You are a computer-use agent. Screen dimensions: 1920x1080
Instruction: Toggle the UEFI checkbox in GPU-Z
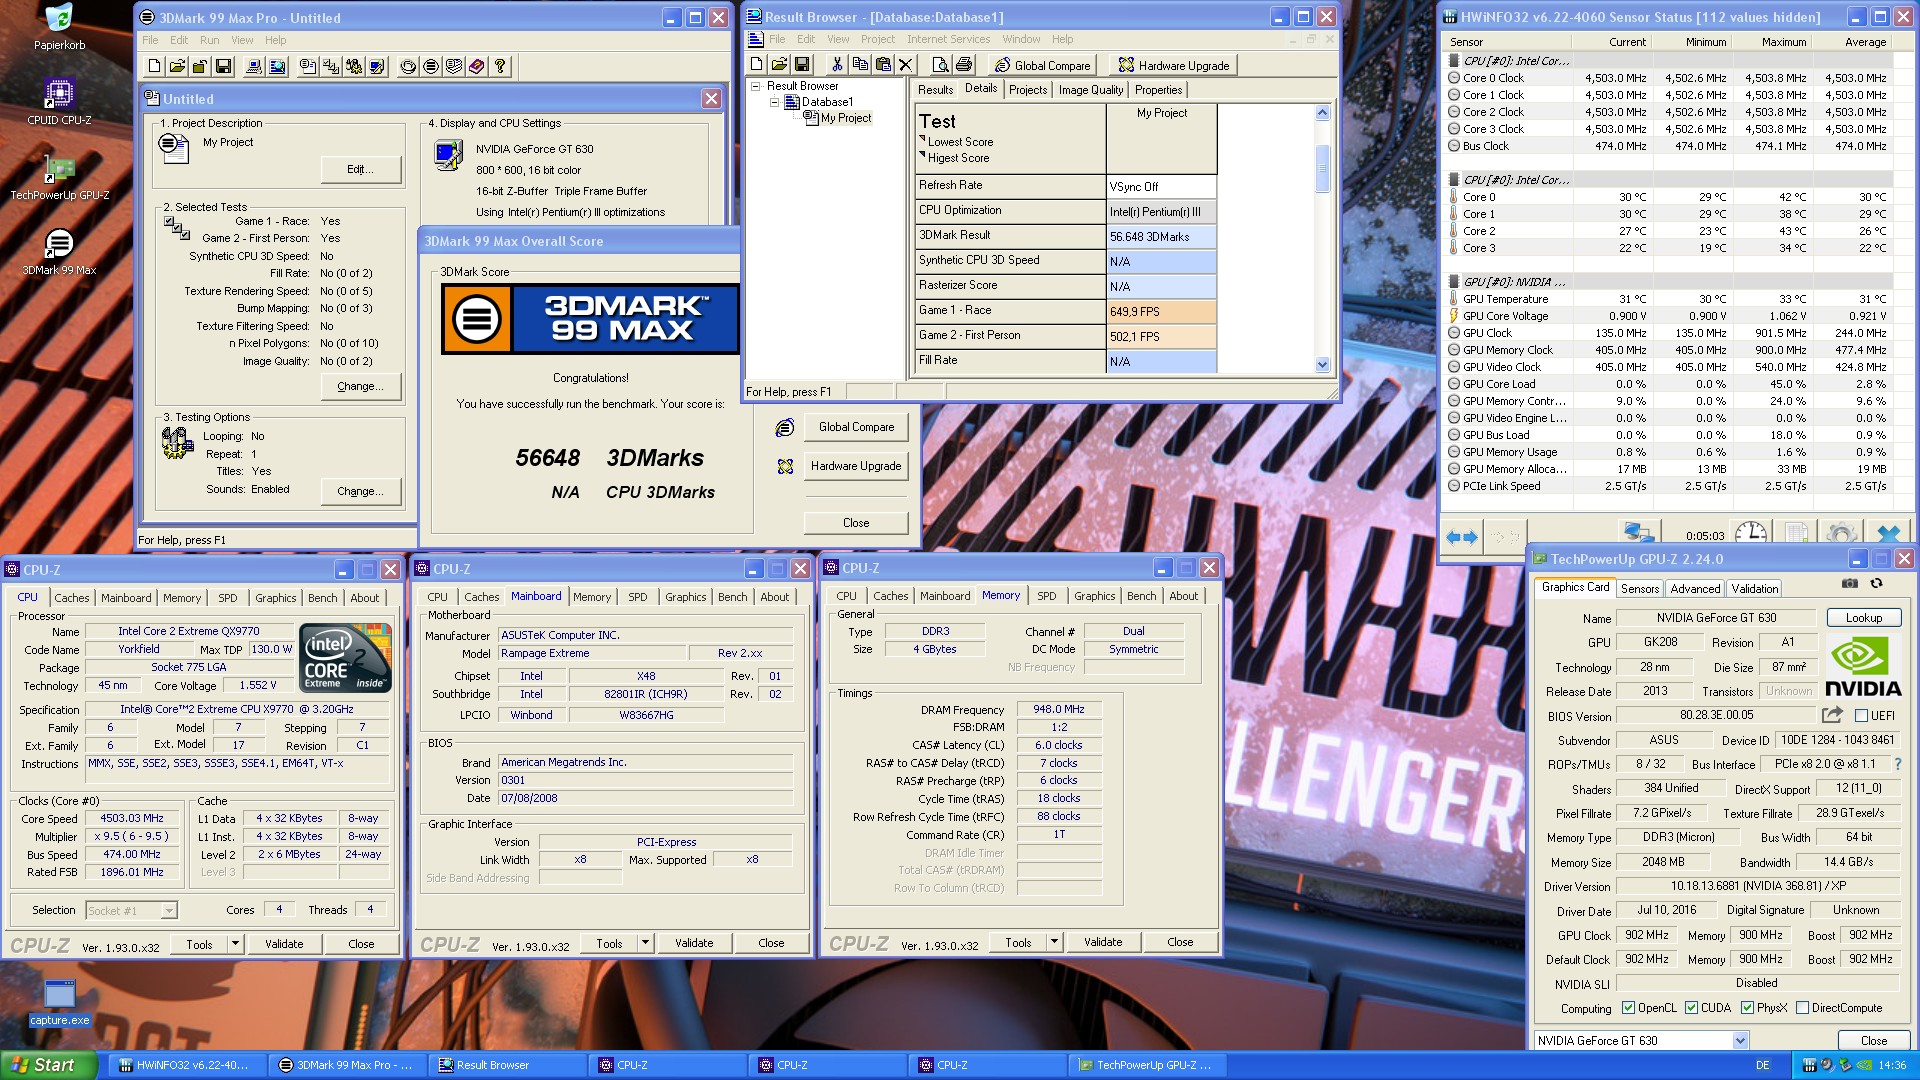coord(1861,716)
